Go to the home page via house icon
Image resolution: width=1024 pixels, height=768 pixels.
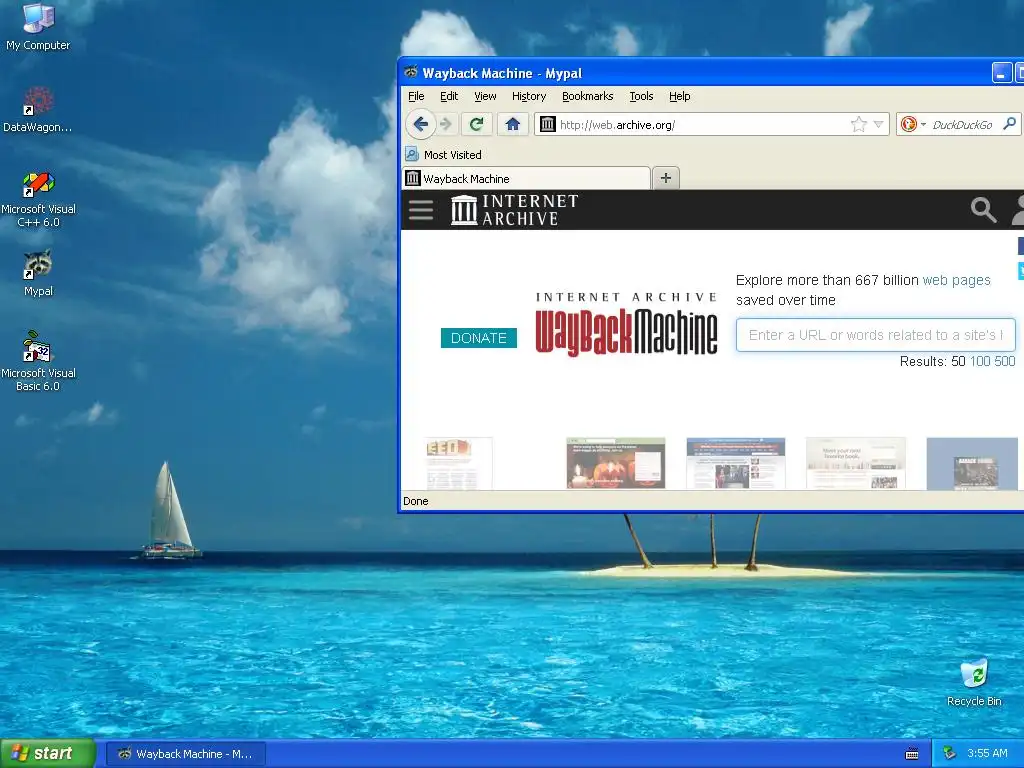click(513, 124)
